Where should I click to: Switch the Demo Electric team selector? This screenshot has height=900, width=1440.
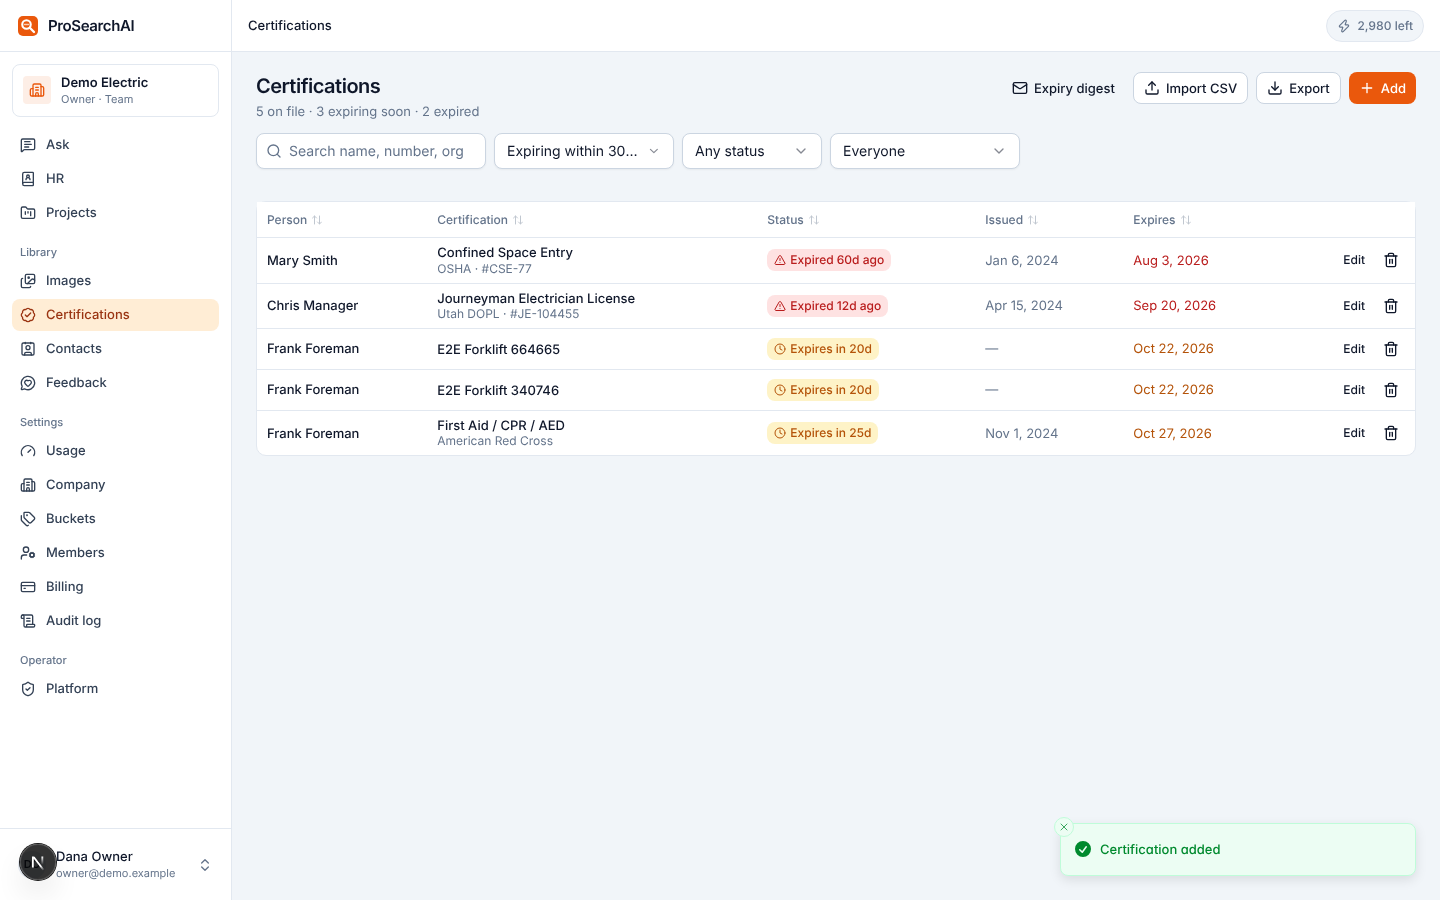(115, 90)
